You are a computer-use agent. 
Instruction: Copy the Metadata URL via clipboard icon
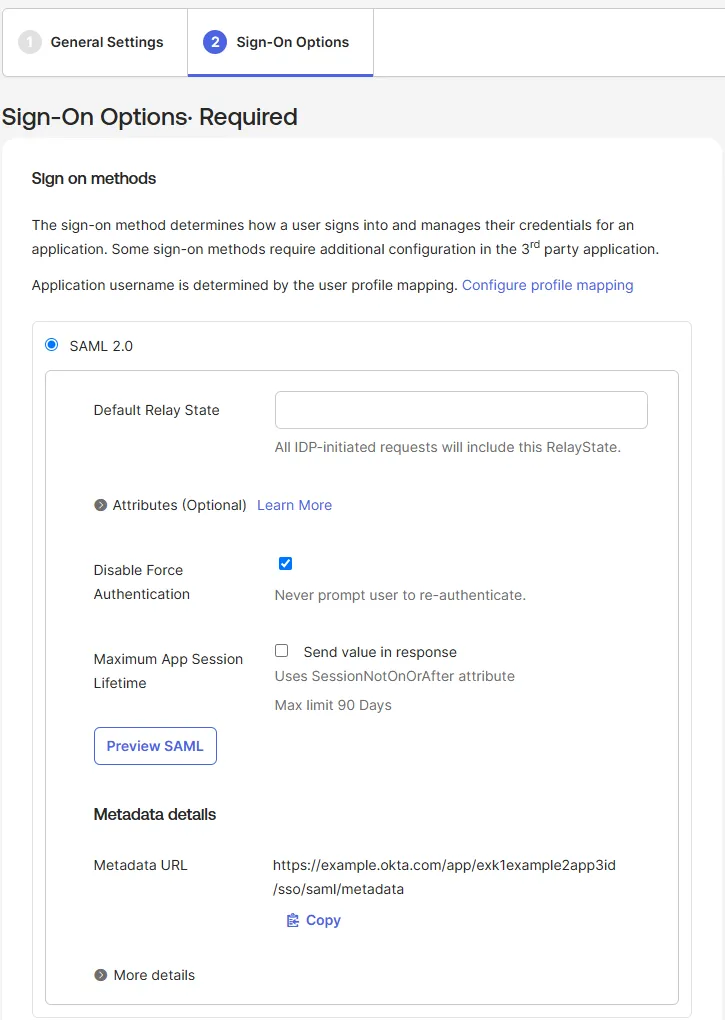[x=293, y=920]
